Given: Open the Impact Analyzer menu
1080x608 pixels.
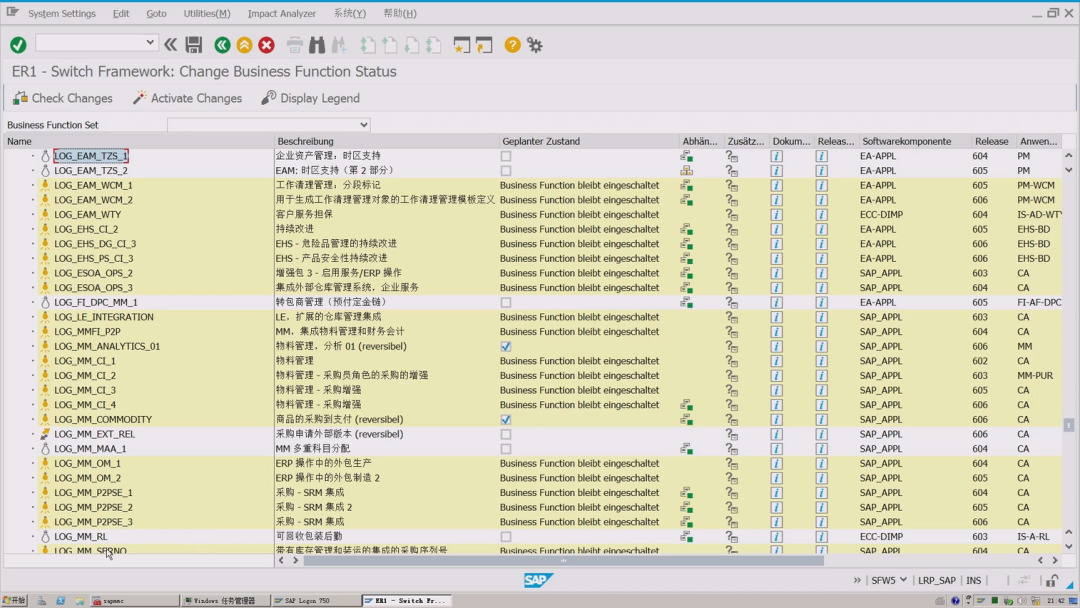Looking at the screenshot, I should coord(282,13).
